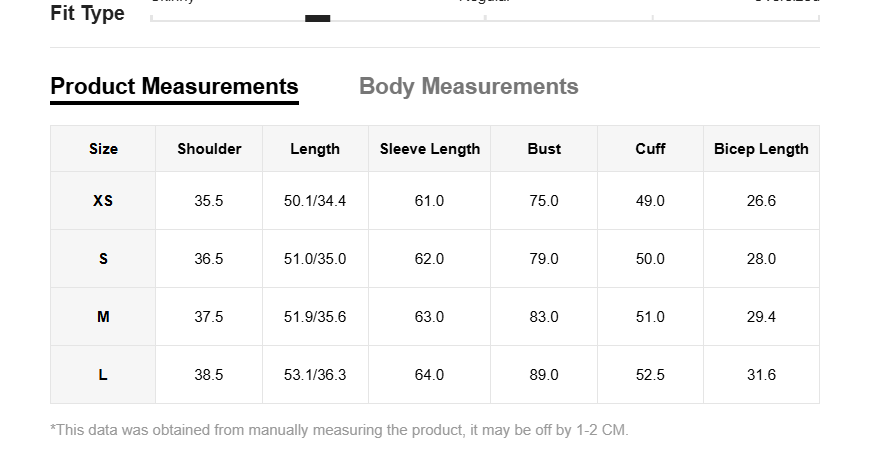
Task: Click the Size column header
Action: pos(103,149)
